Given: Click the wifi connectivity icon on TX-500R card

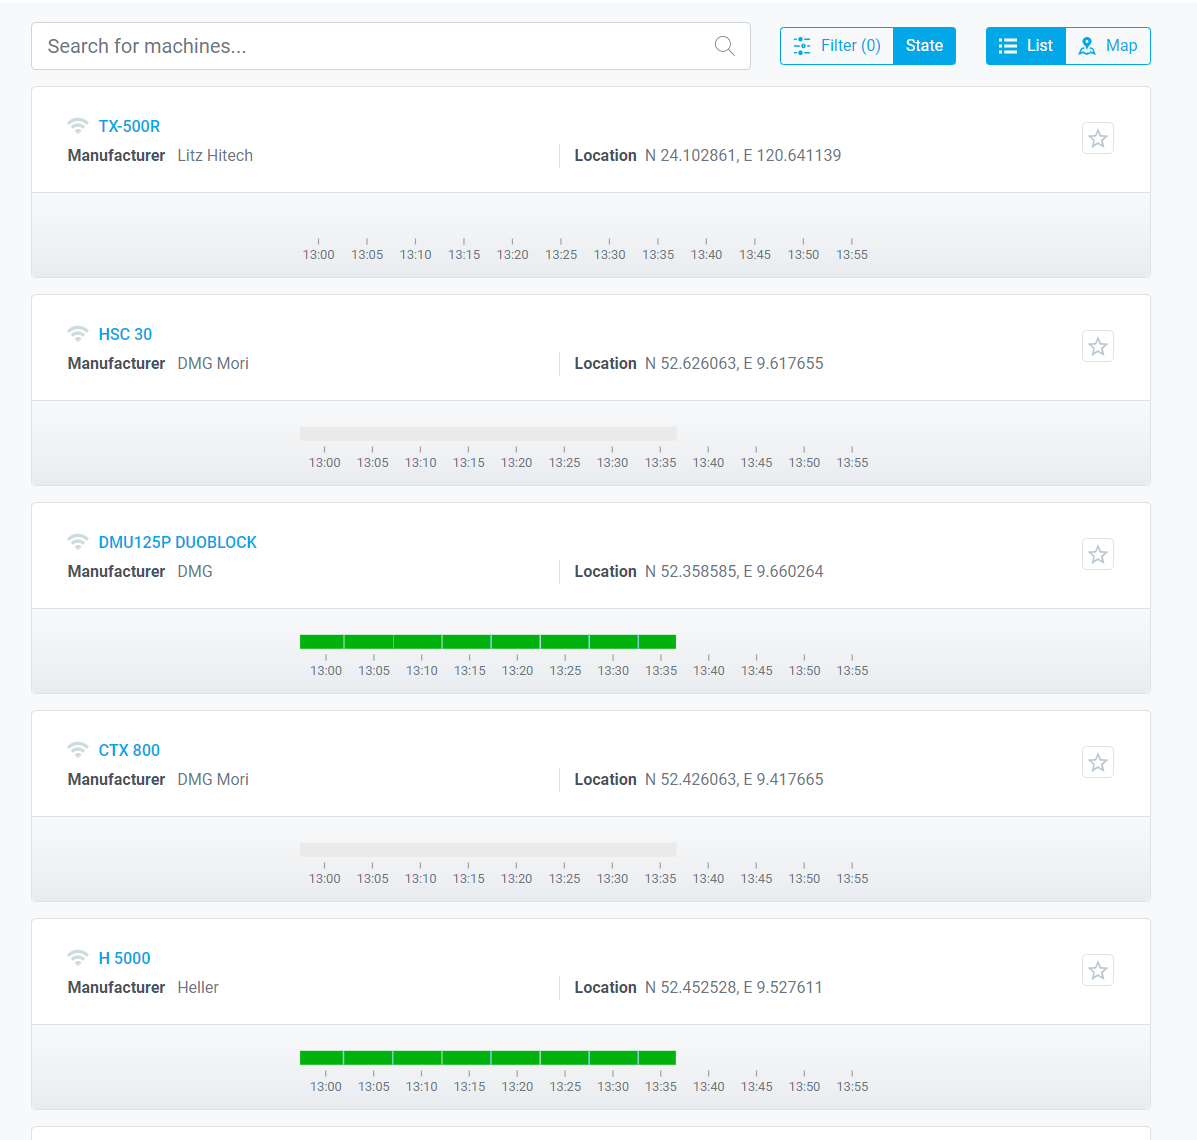Looking at the screenshot, I should click(x=78, y=125).
